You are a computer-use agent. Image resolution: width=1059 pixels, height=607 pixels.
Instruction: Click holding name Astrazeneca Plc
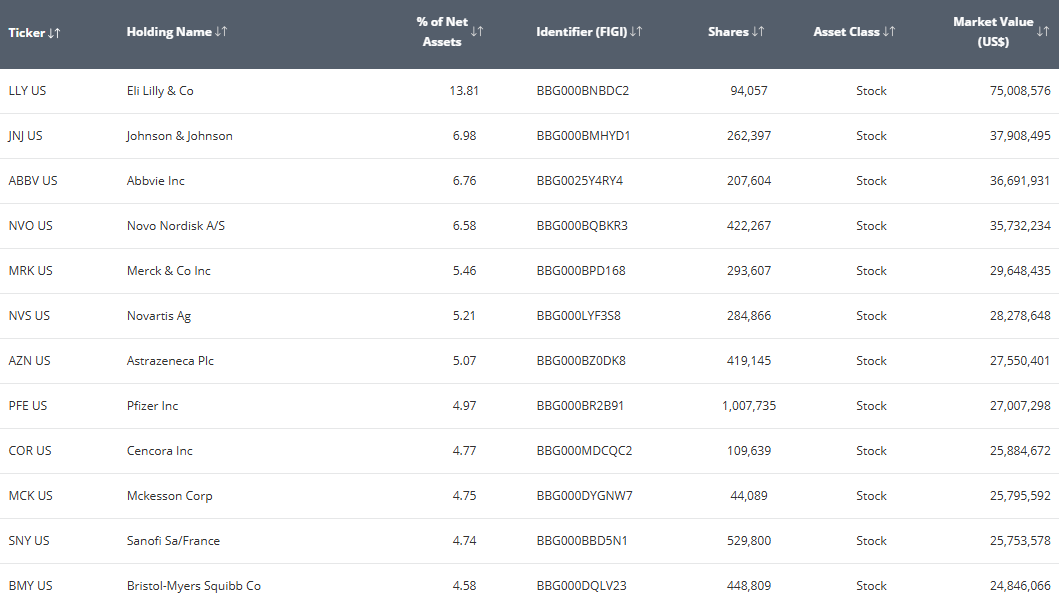(170, 361)
